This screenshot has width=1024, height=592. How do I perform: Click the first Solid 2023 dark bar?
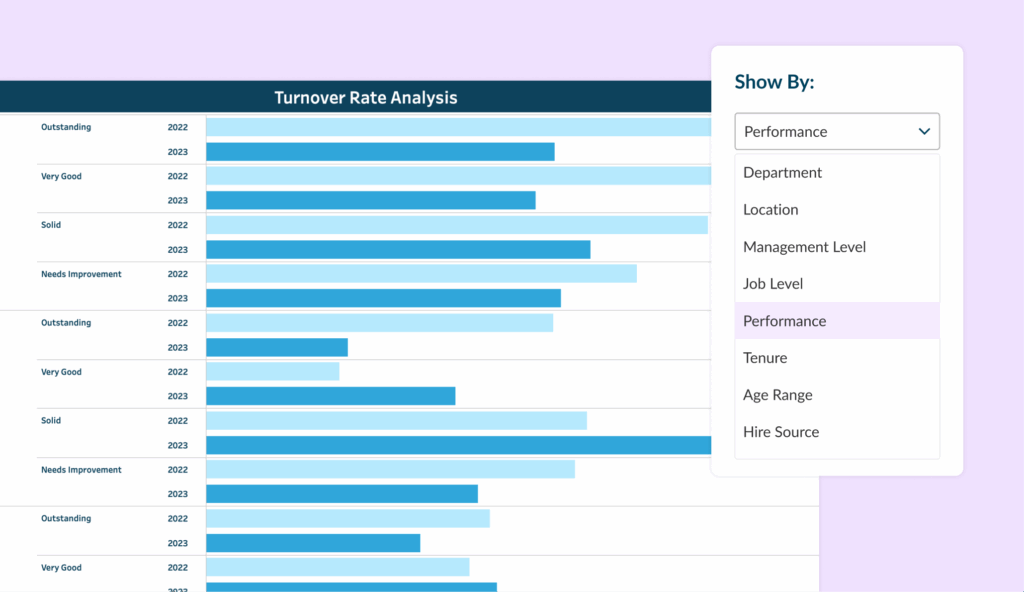[398, 250]
